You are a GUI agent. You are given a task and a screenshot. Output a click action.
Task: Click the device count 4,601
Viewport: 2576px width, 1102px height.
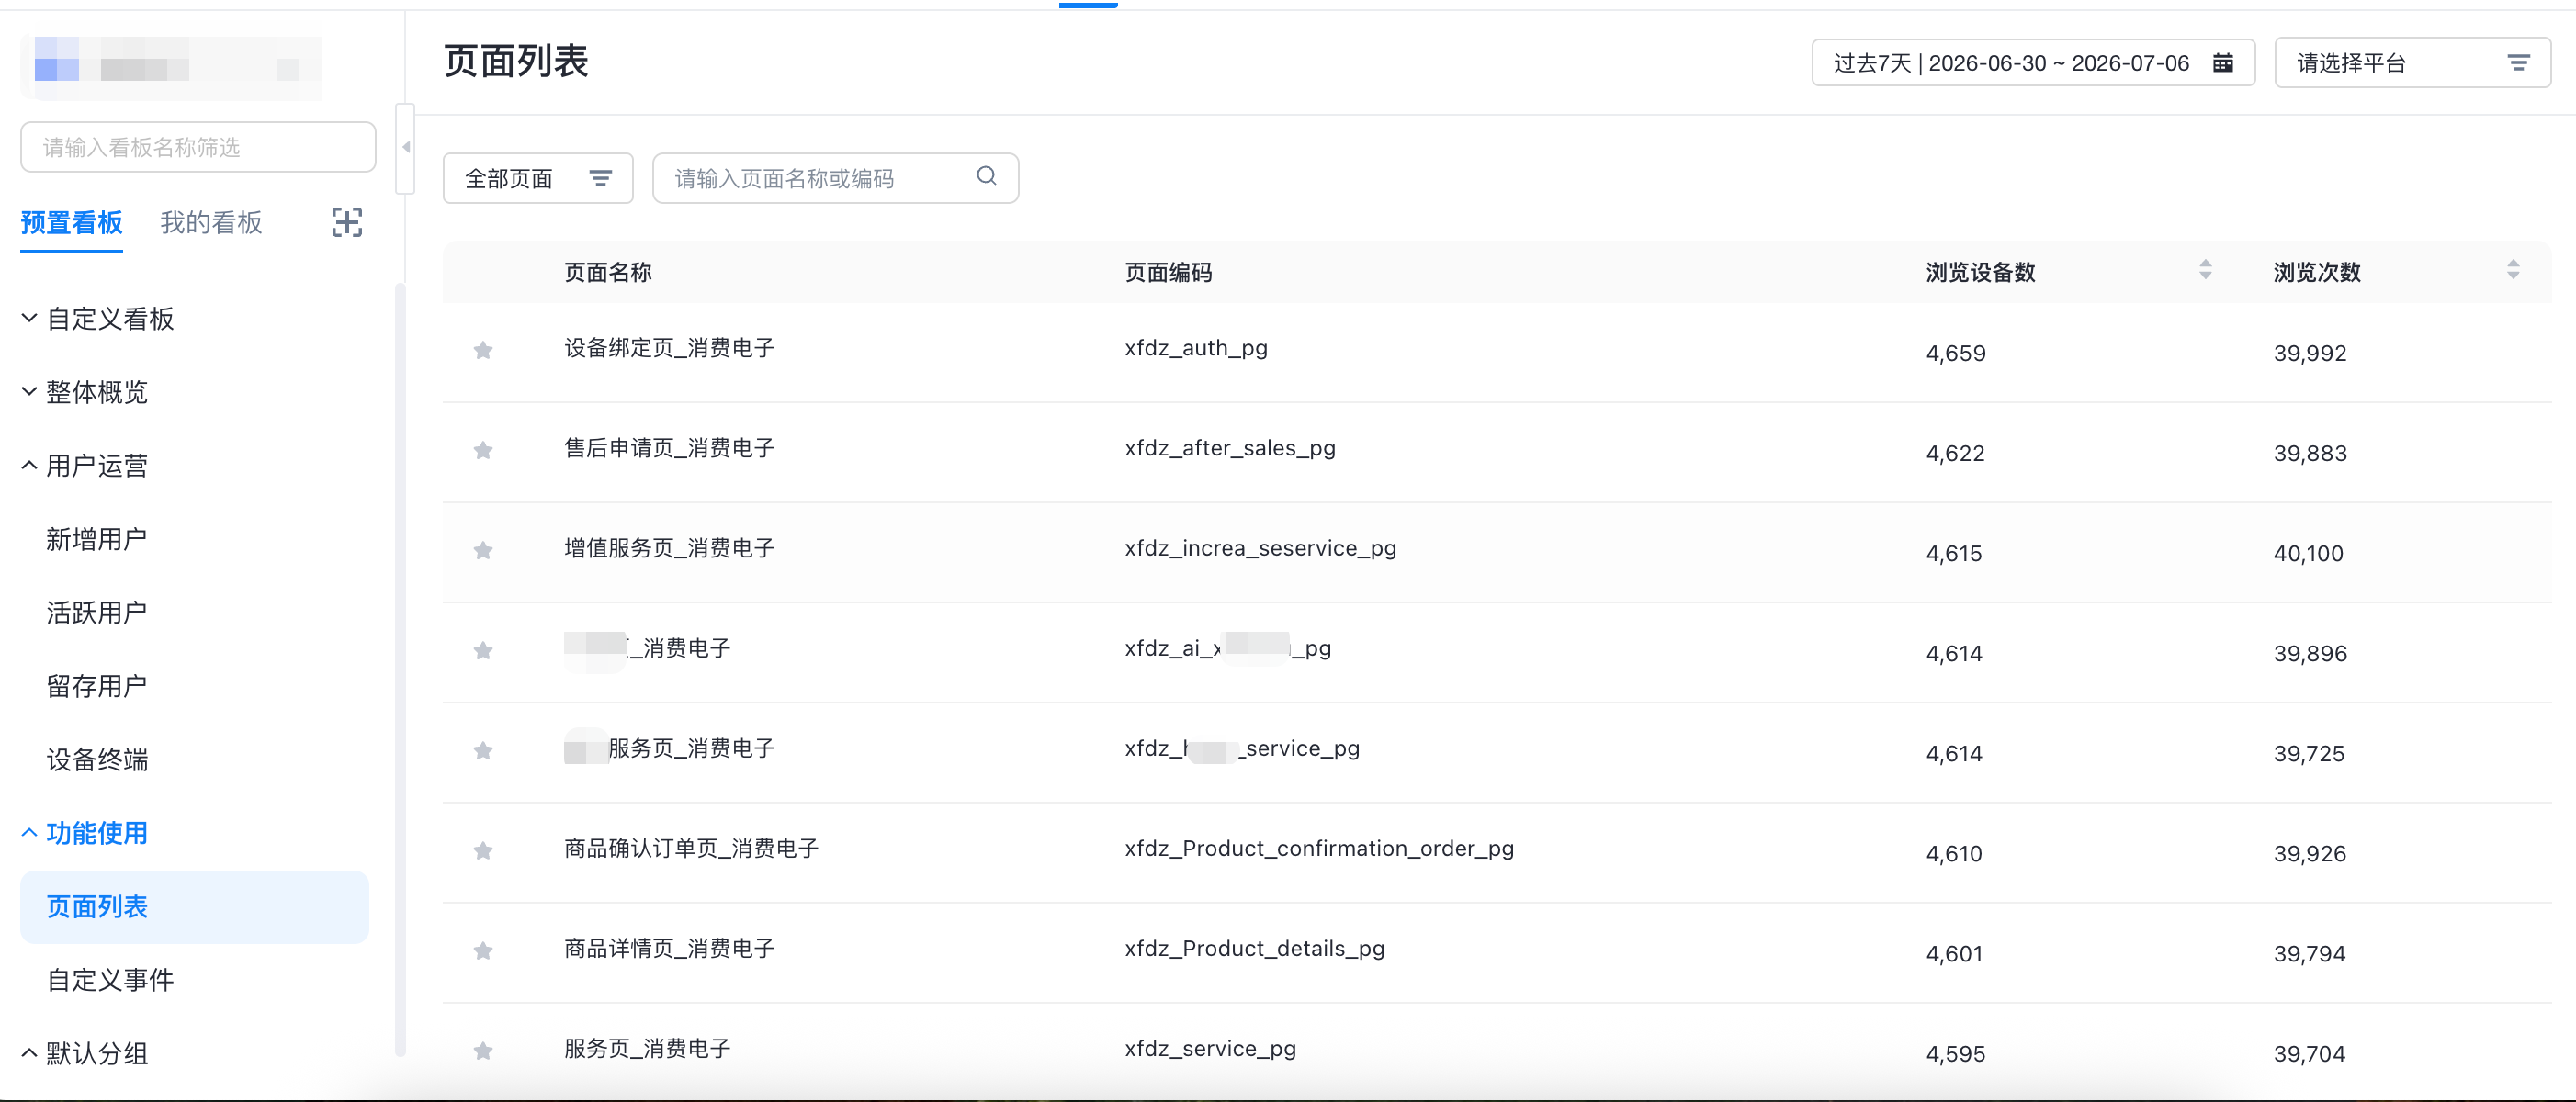coord(1956,953)
